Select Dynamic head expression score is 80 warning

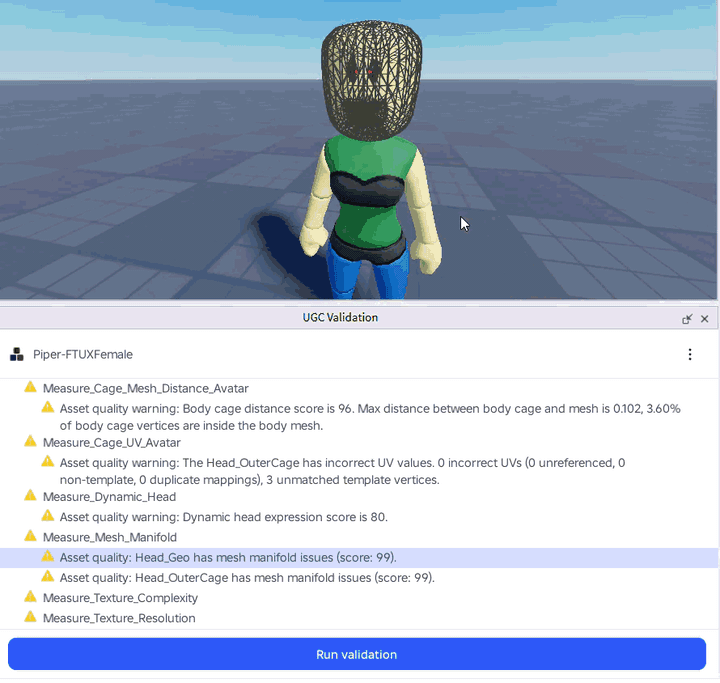359,517
